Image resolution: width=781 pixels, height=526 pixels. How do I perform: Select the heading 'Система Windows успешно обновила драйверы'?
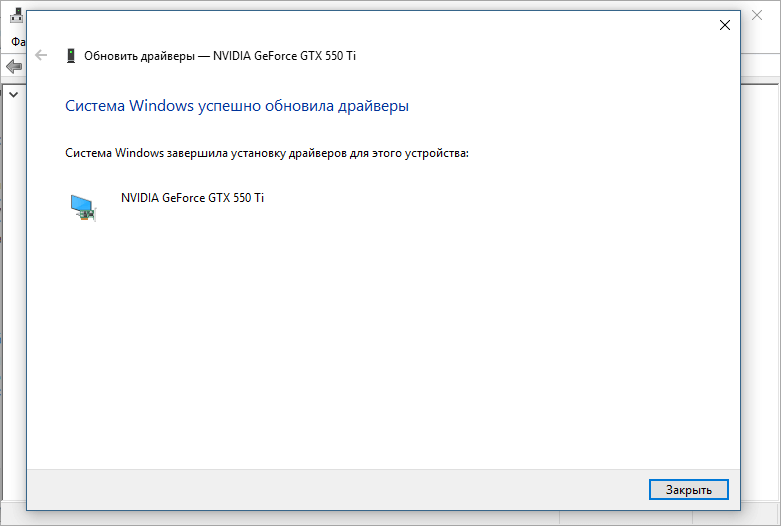point(237,106)
